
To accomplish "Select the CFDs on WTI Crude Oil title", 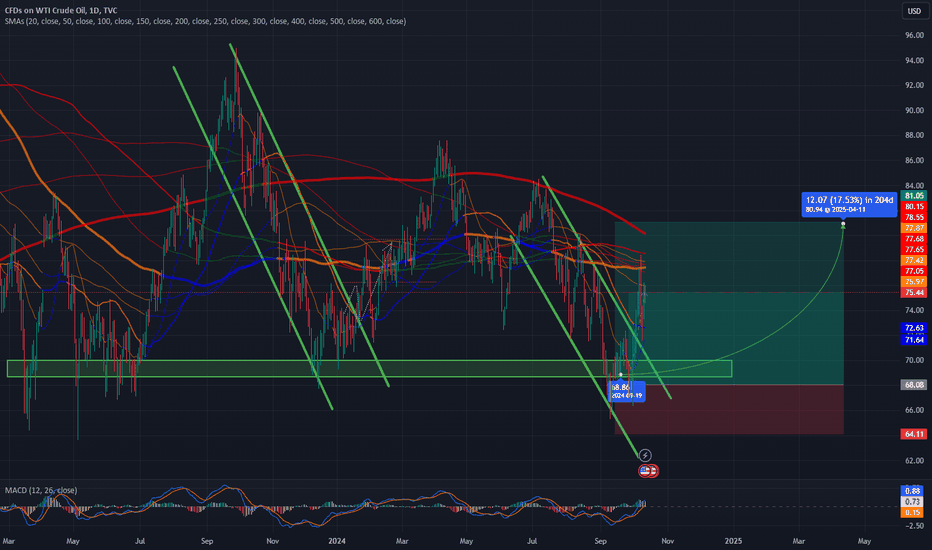I will click(61, 10).
